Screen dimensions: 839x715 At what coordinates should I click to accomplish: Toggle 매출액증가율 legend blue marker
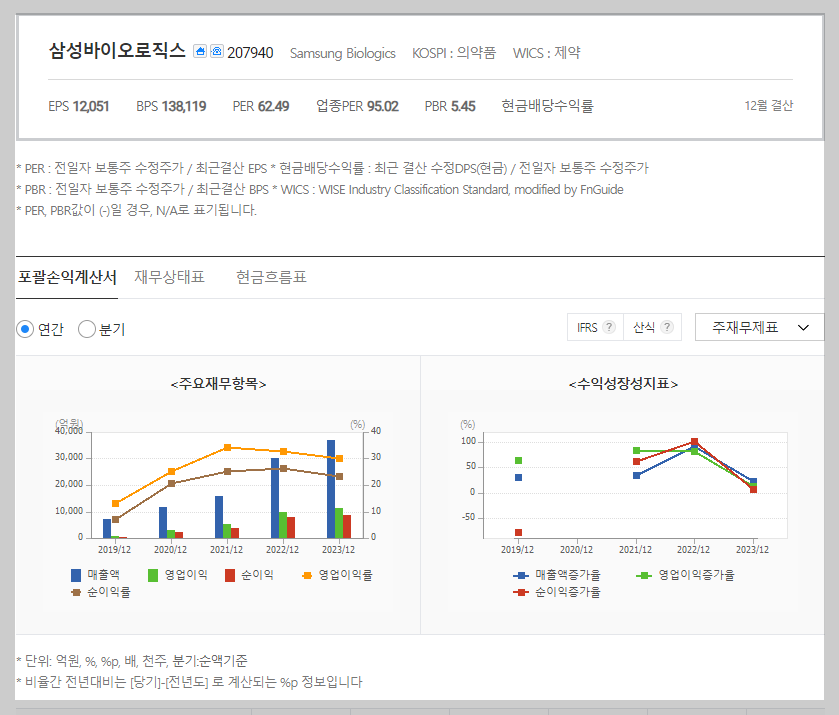point(521,575)
